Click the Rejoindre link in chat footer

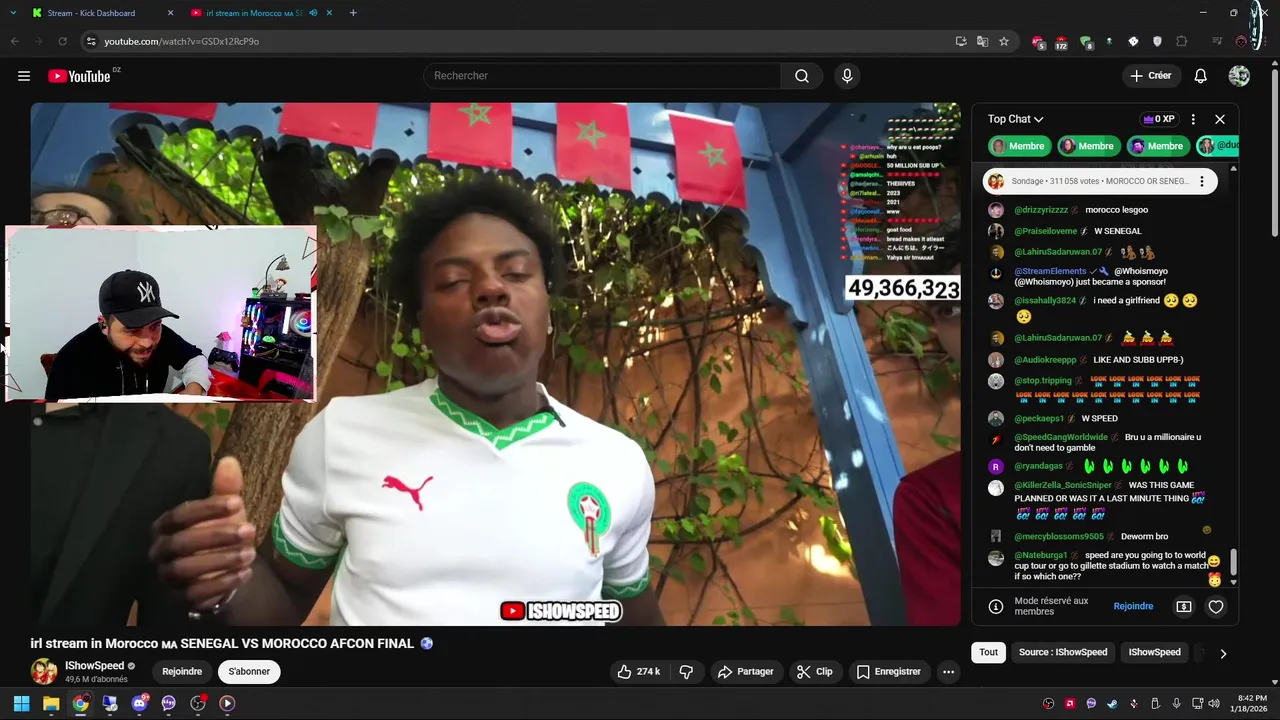pos(1133,606)
